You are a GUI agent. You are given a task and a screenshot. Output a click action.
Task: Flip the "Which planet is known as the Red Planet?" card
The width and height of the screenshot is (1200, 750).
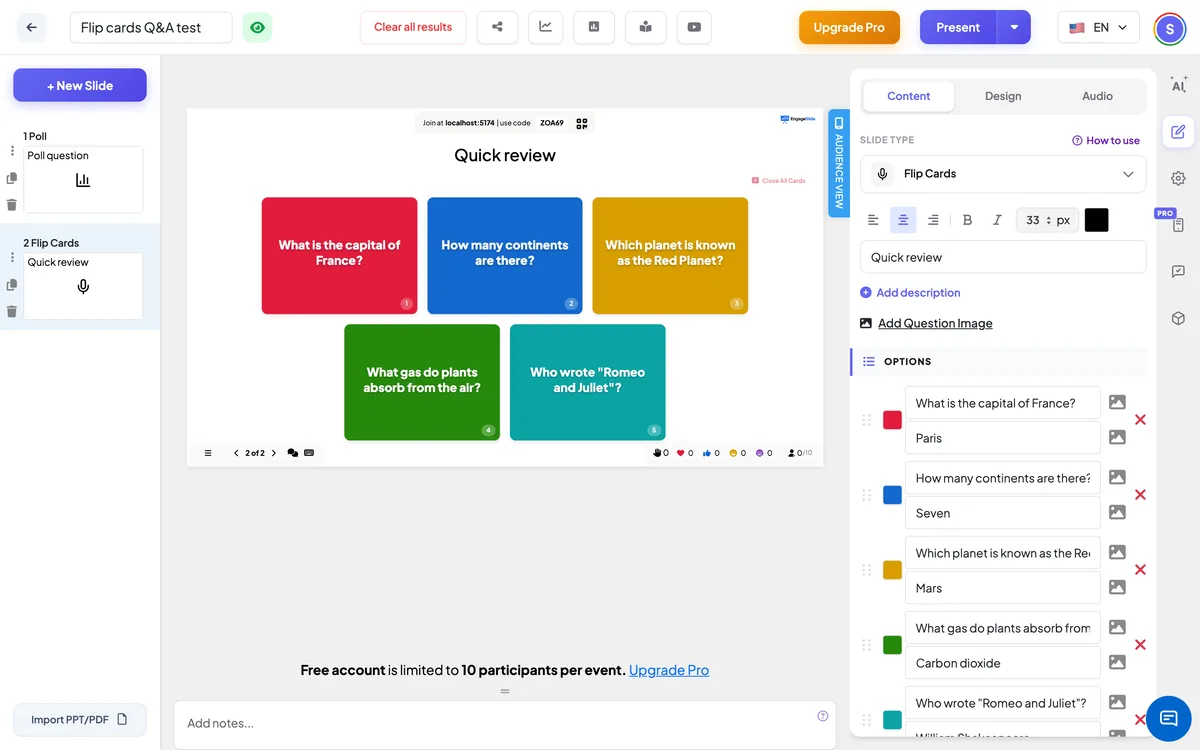(x=670, y=256)
